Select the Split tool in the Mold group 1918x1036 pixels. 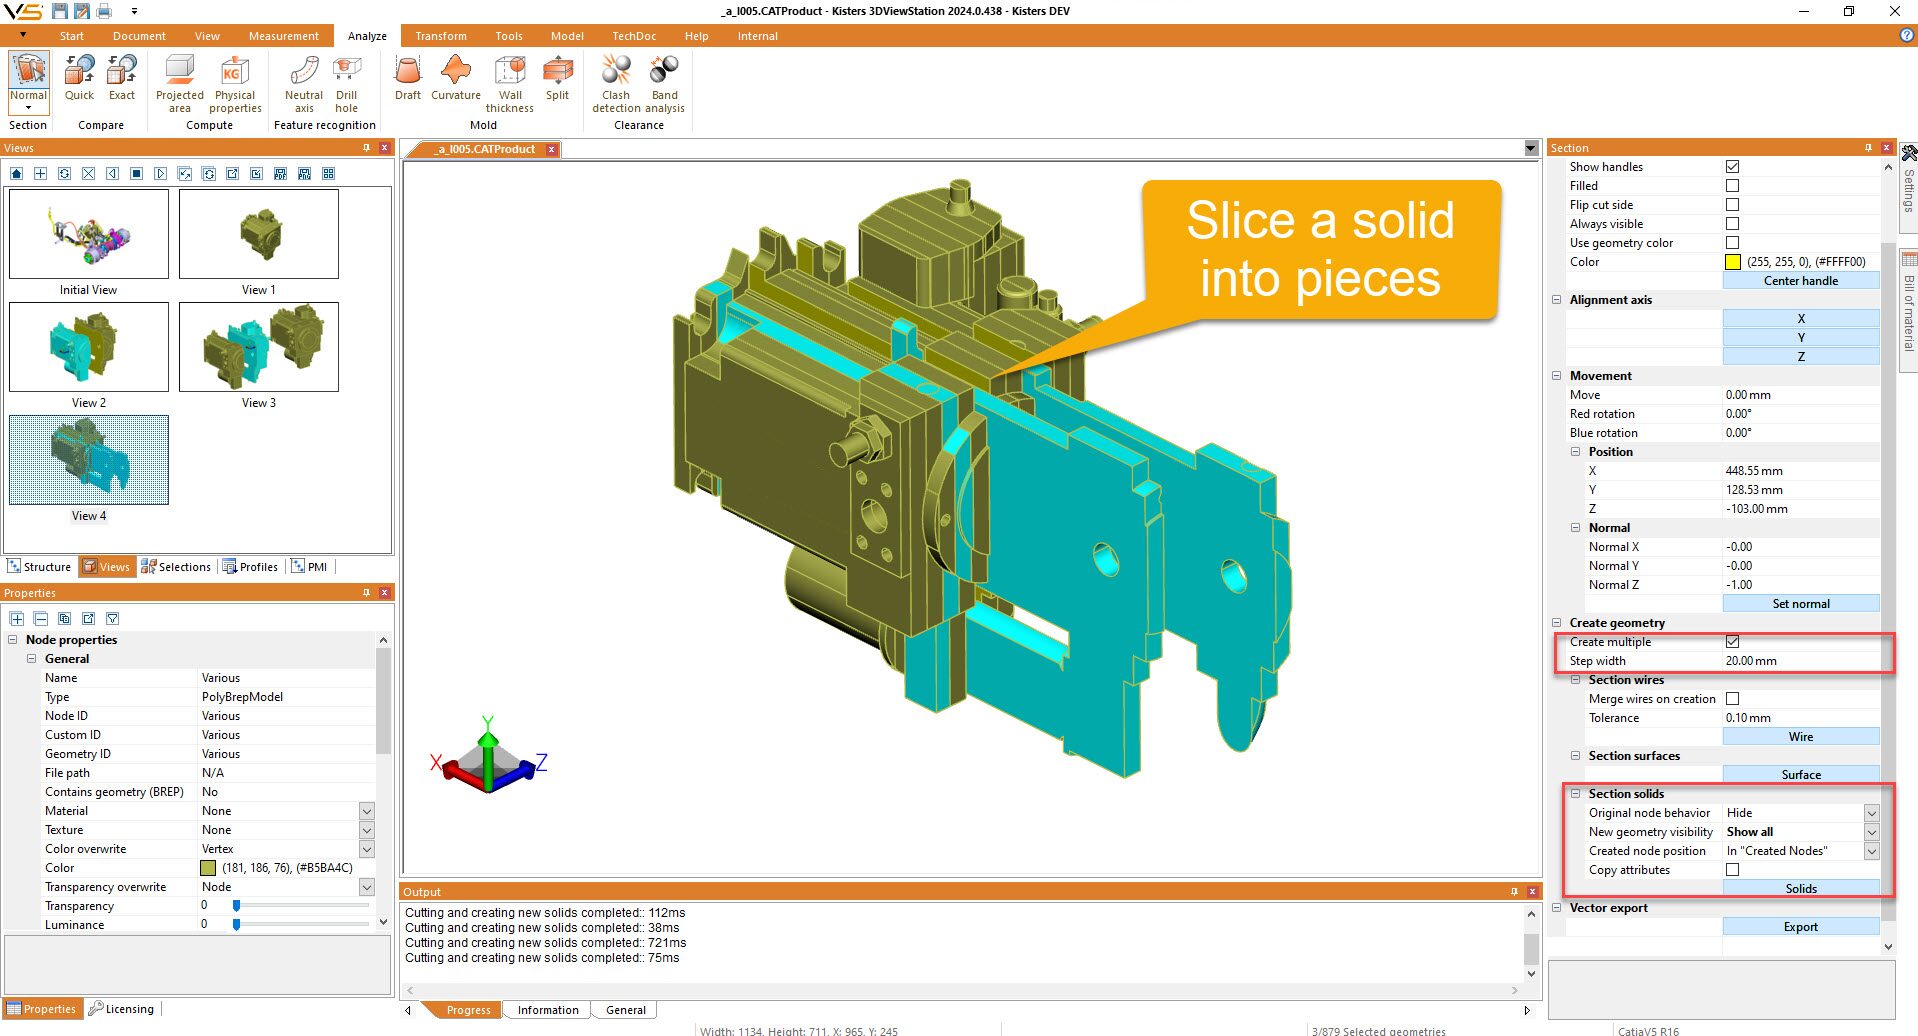(557, 80)
